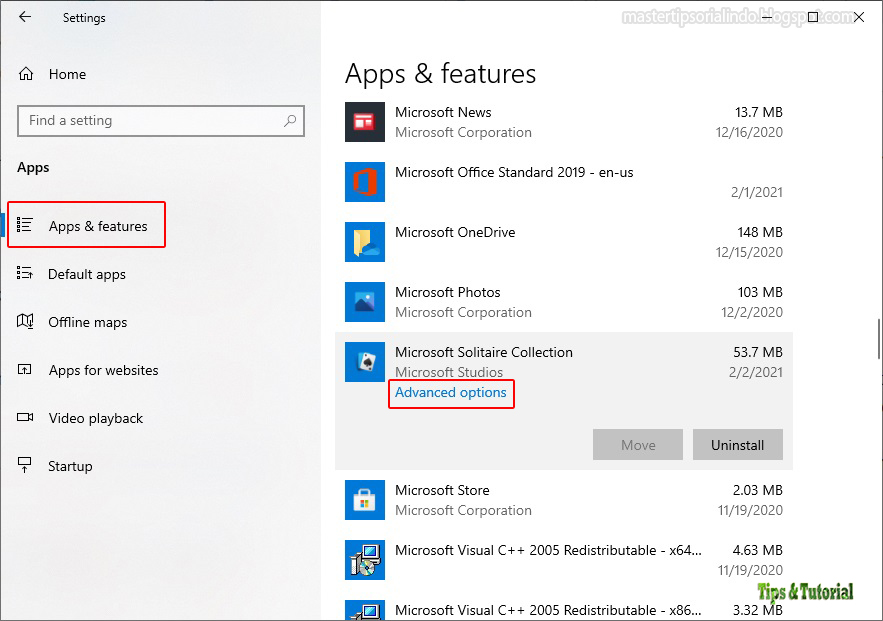The image size is (883, 621).
Task: Click the Find a setting search field
Action: tap(161, 120)
